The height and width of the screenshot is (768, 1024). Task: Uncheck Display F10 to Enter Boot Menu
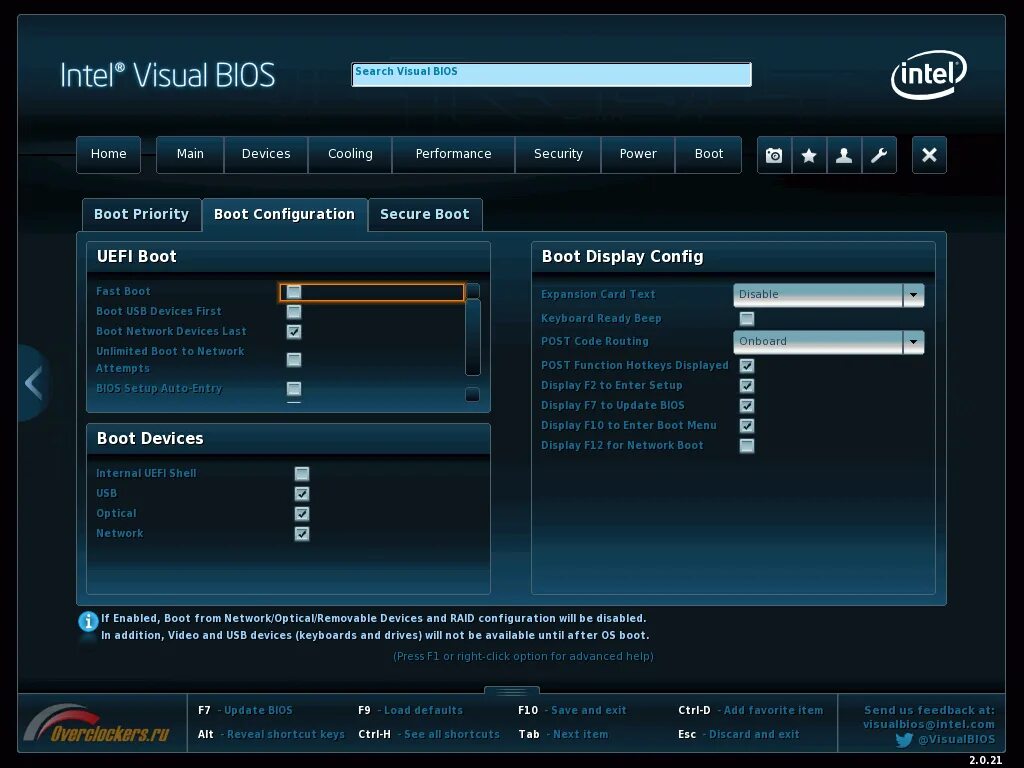[x=746, y=426]
